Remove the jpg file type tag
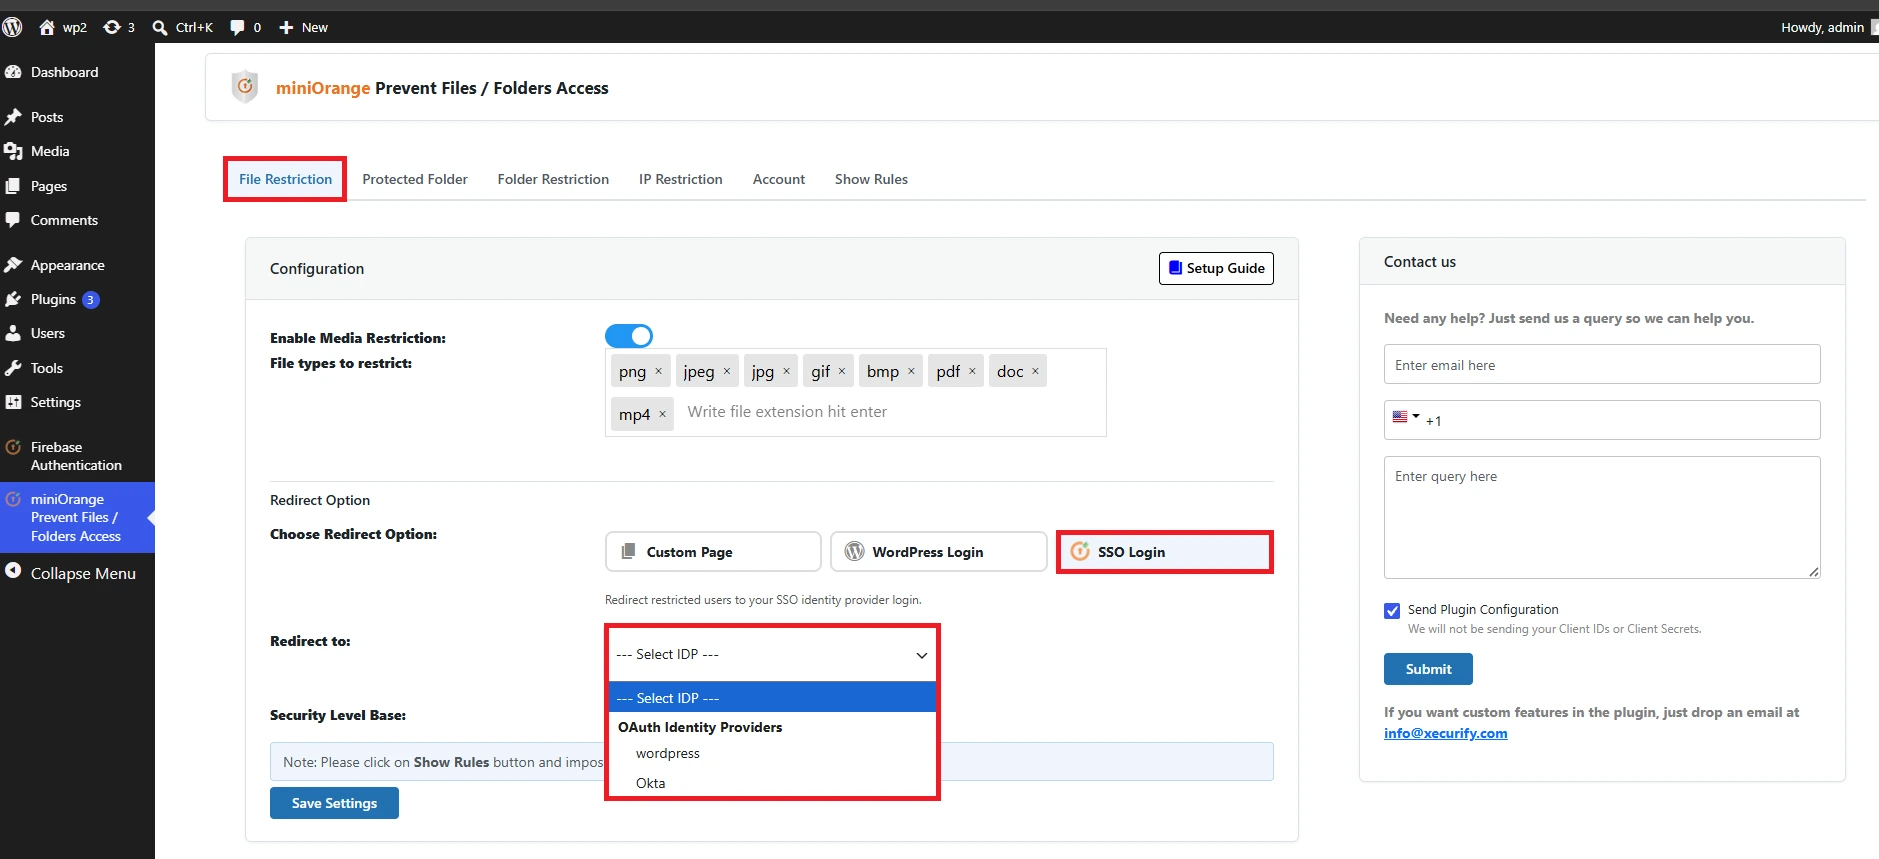 786,371
